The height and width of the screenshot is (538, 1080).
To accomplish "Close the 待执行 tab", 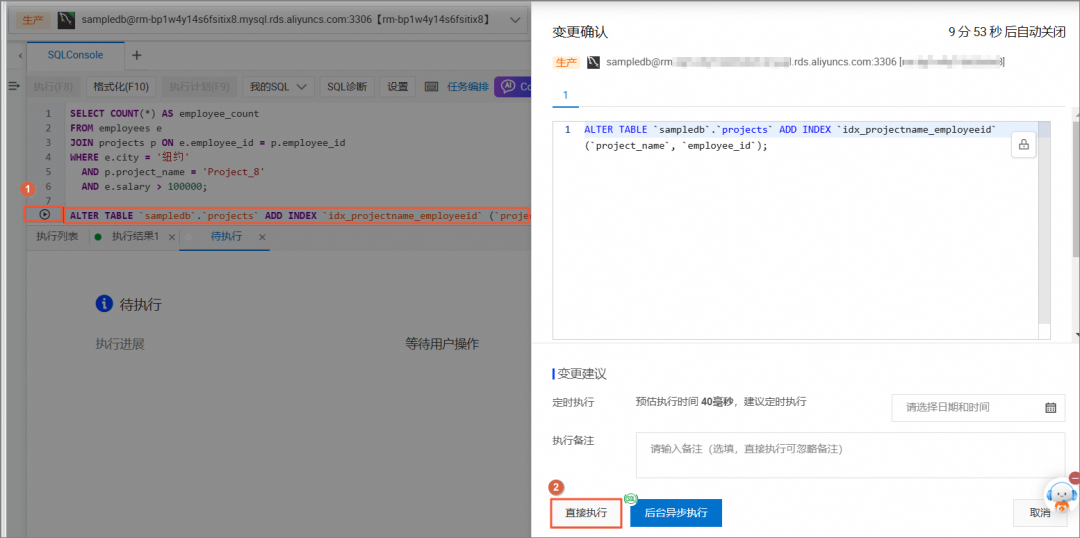I will tap(262, 237).
